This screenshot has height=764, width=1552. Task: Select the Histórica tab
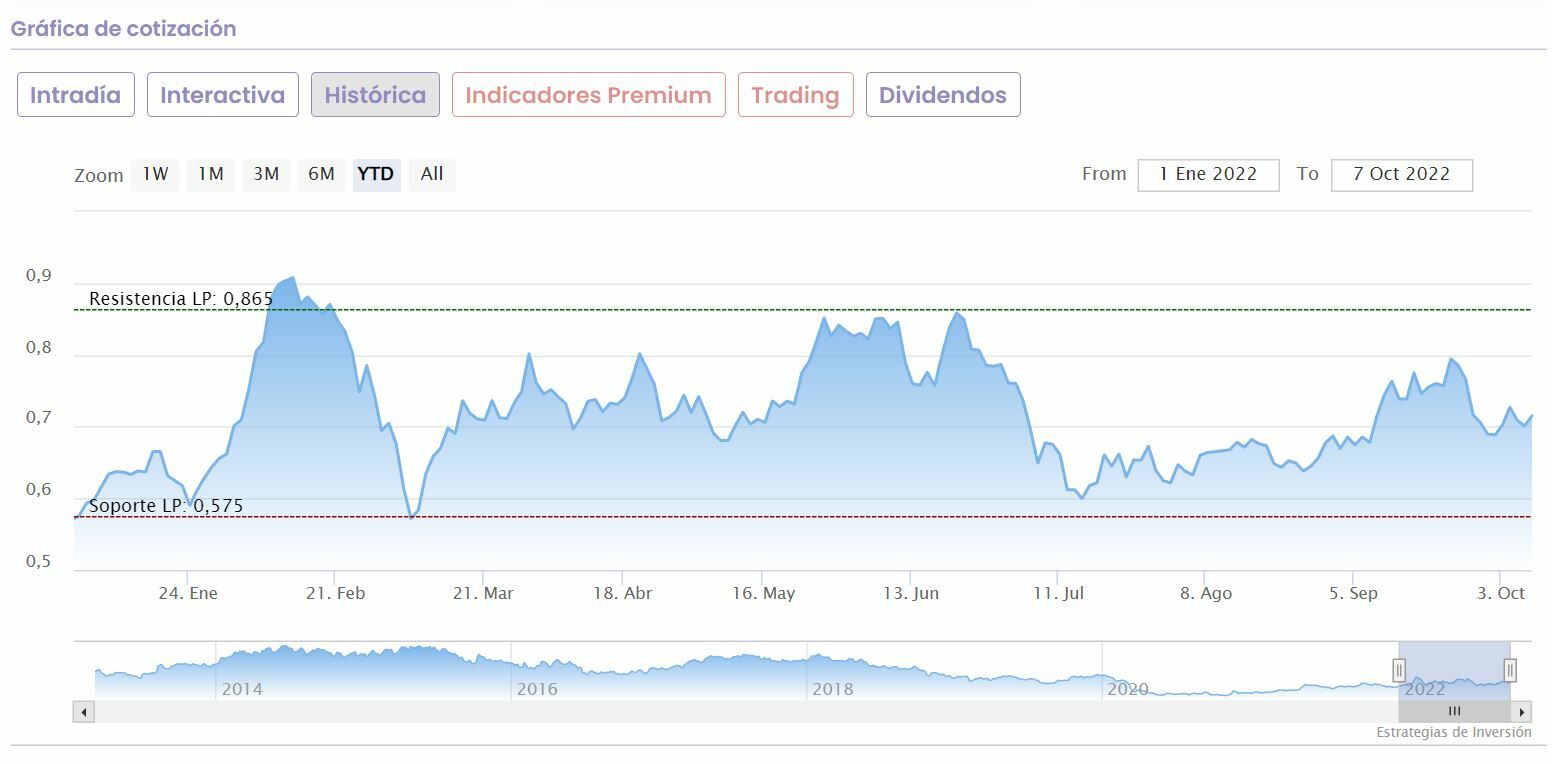coord(375,95)
